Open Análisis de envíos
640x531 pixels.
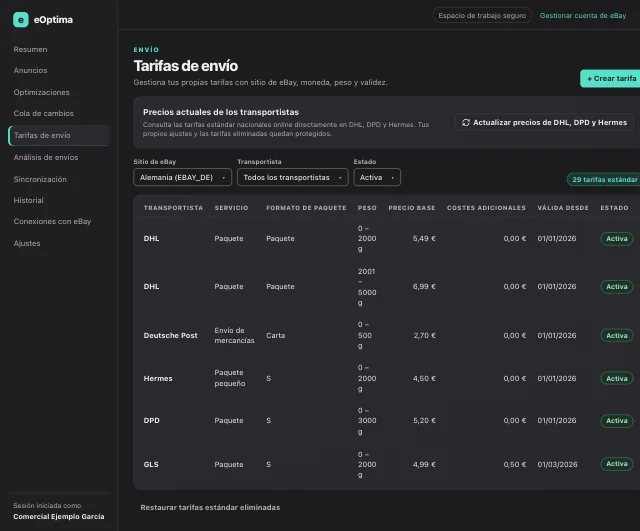coord(46,158)
